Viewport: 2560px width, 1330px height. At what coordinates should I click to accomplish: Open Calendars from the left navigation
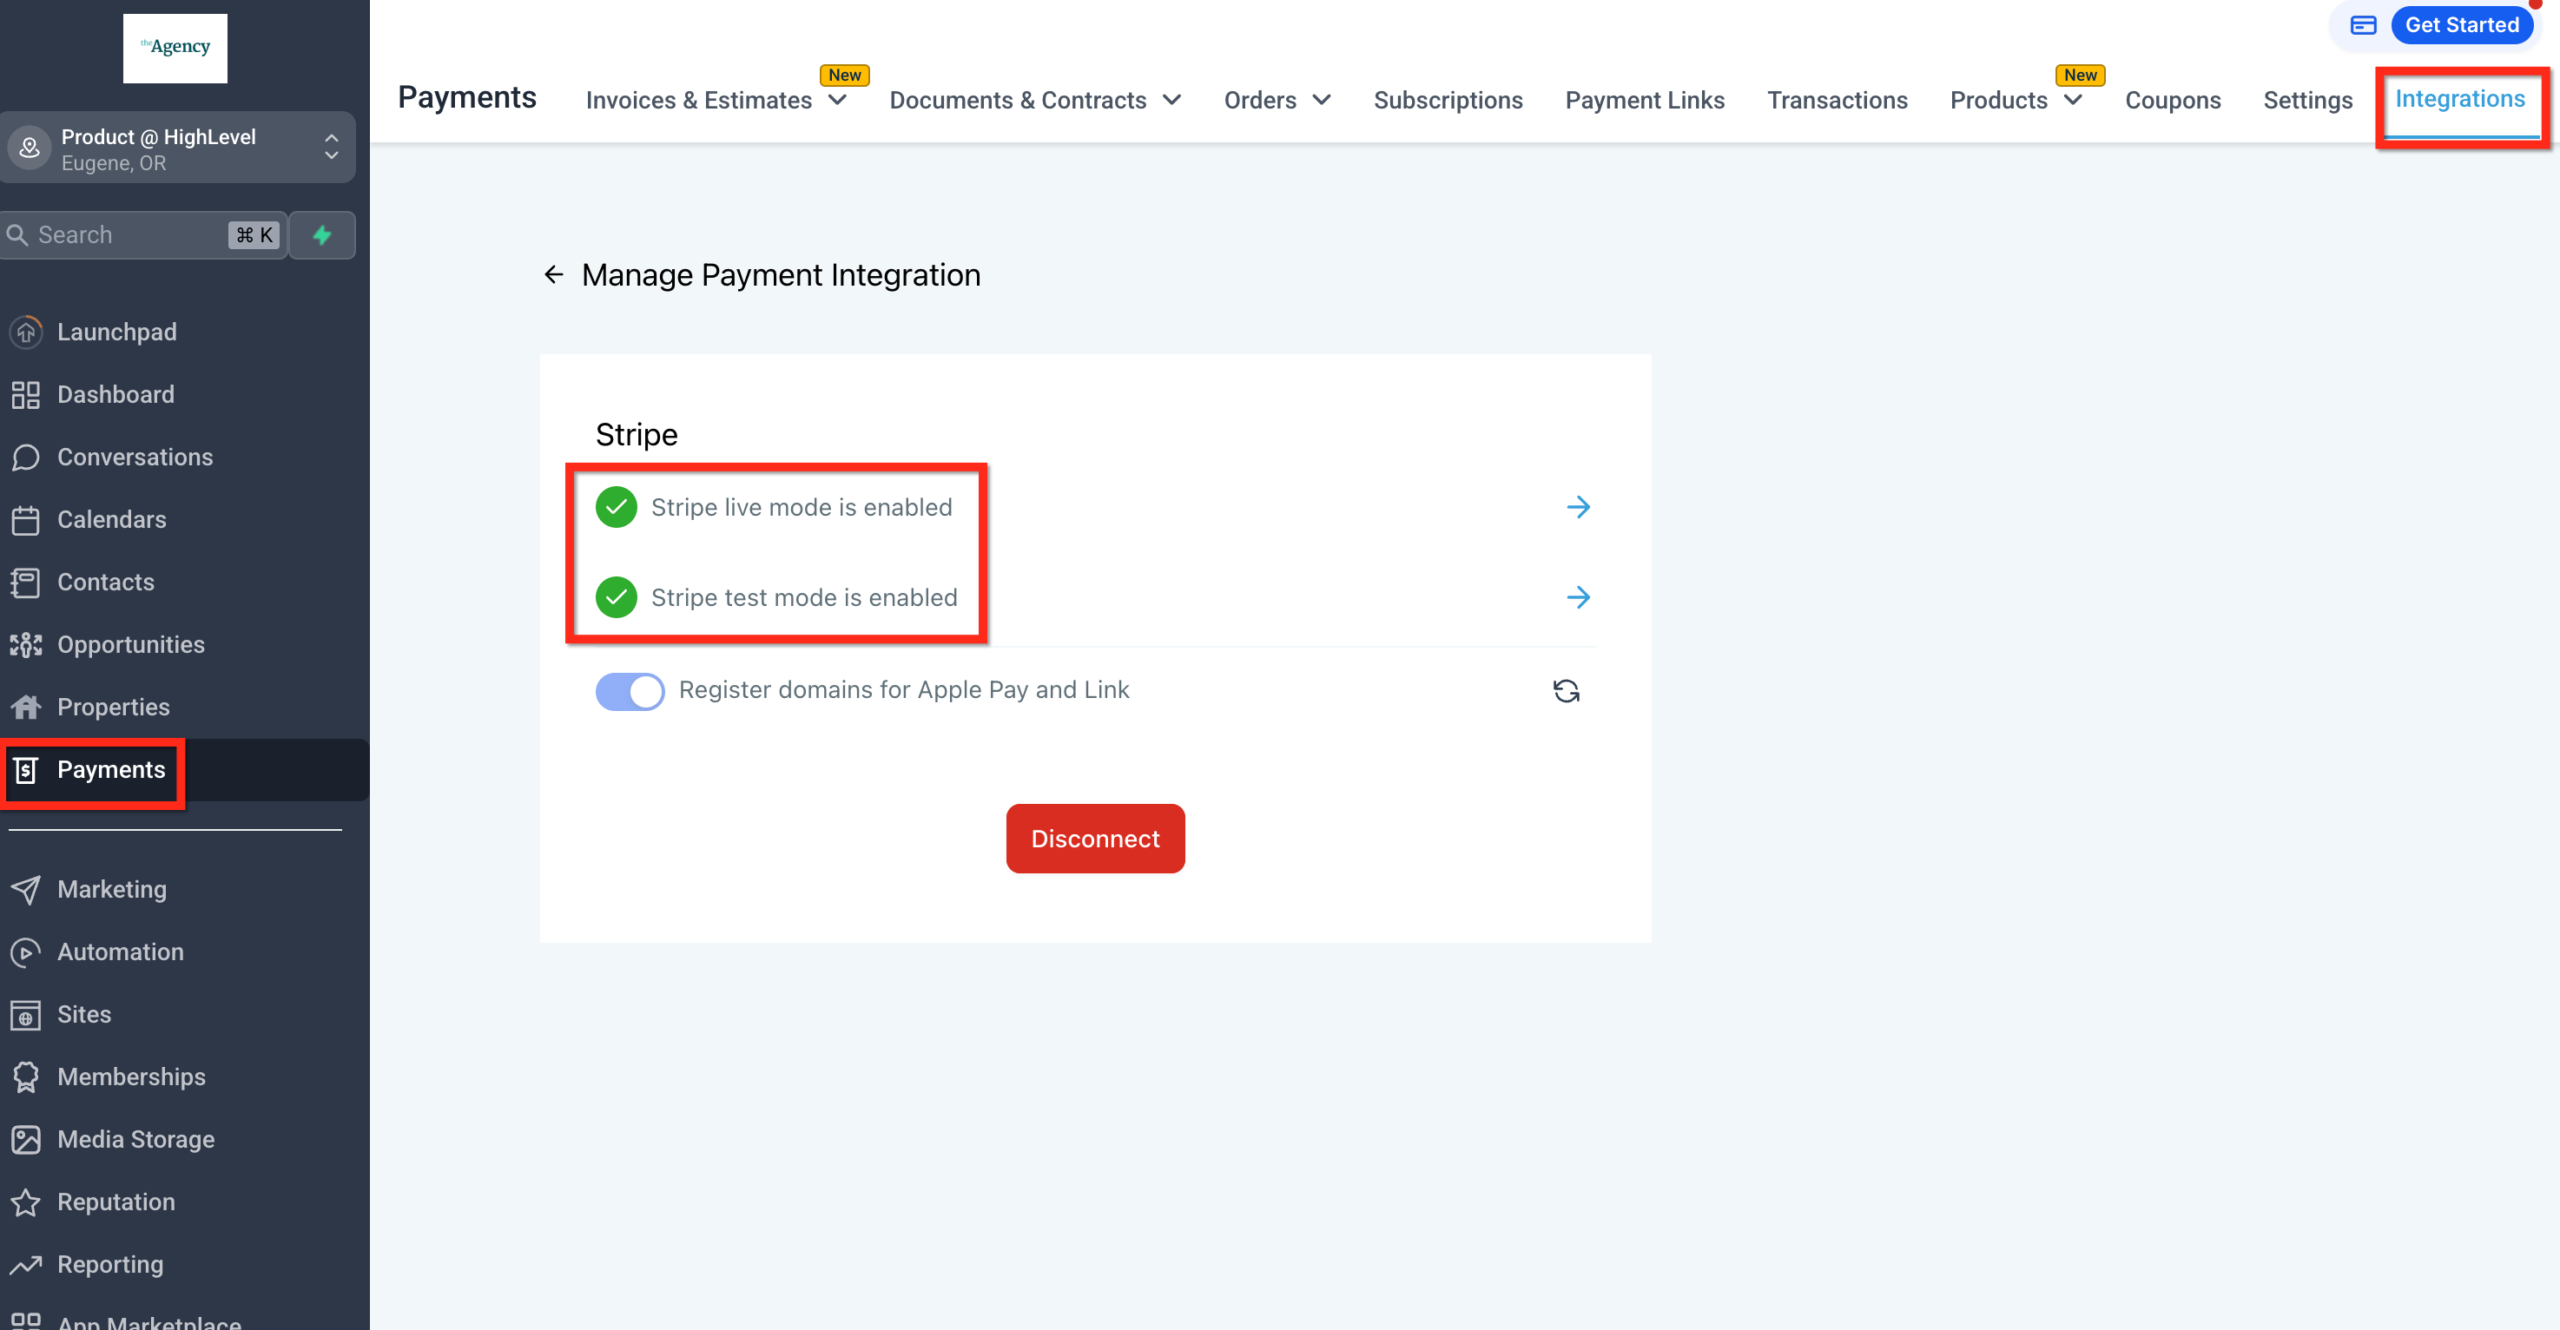point(111,519)
